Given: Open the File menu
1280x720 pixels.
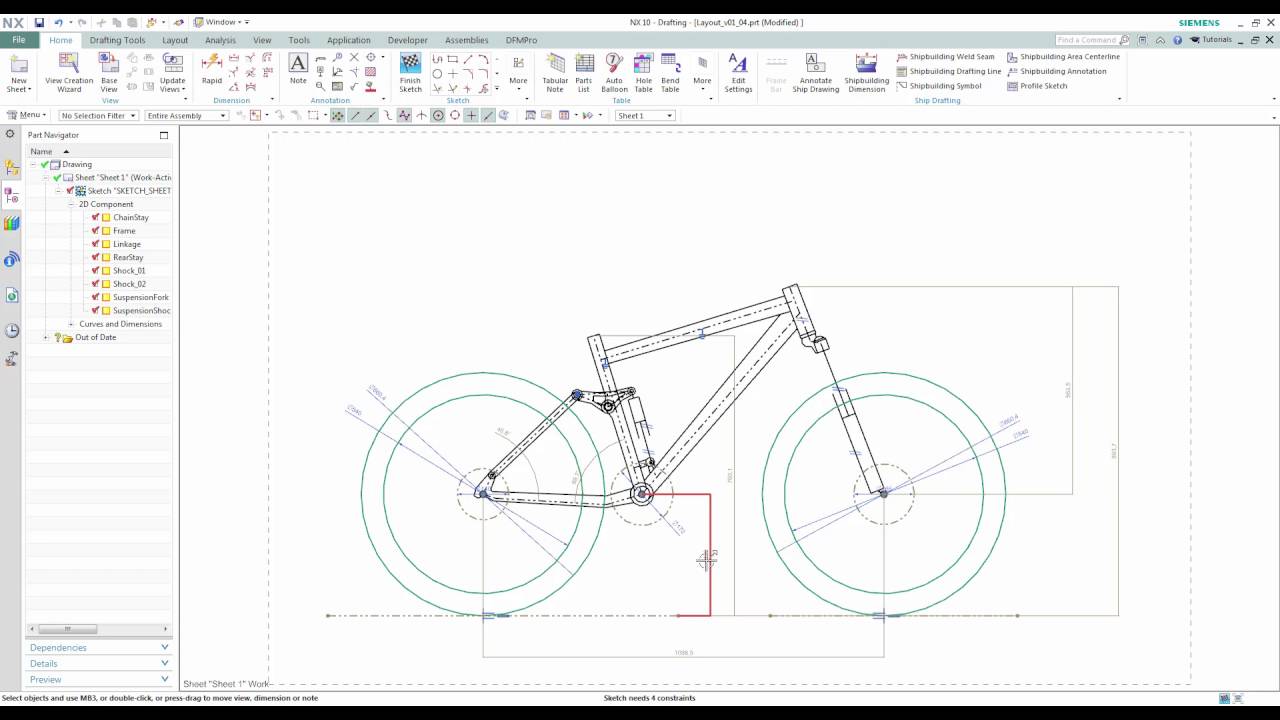Looking at the screenshot, I should pyautogui.click(x=19, y=40).
